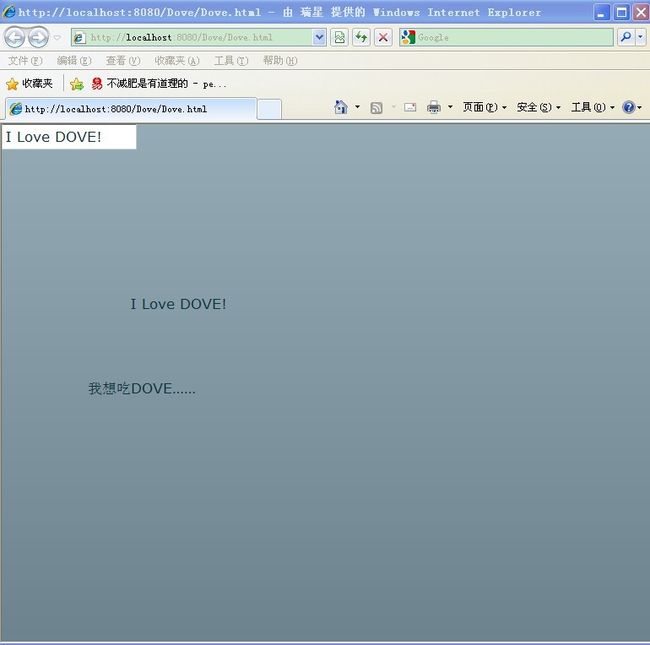
Task: Minimize the Internet Explorer window
Action: (x=601, y=12)
